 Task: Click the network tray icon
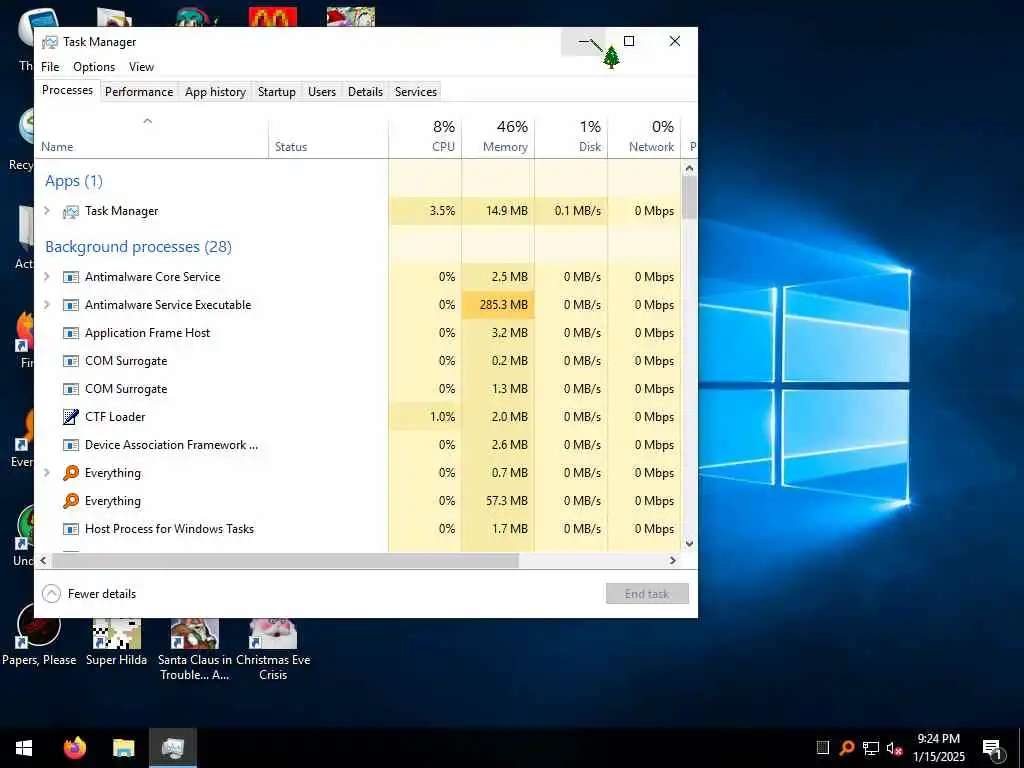pyautogui.click(x=871, y=748)
